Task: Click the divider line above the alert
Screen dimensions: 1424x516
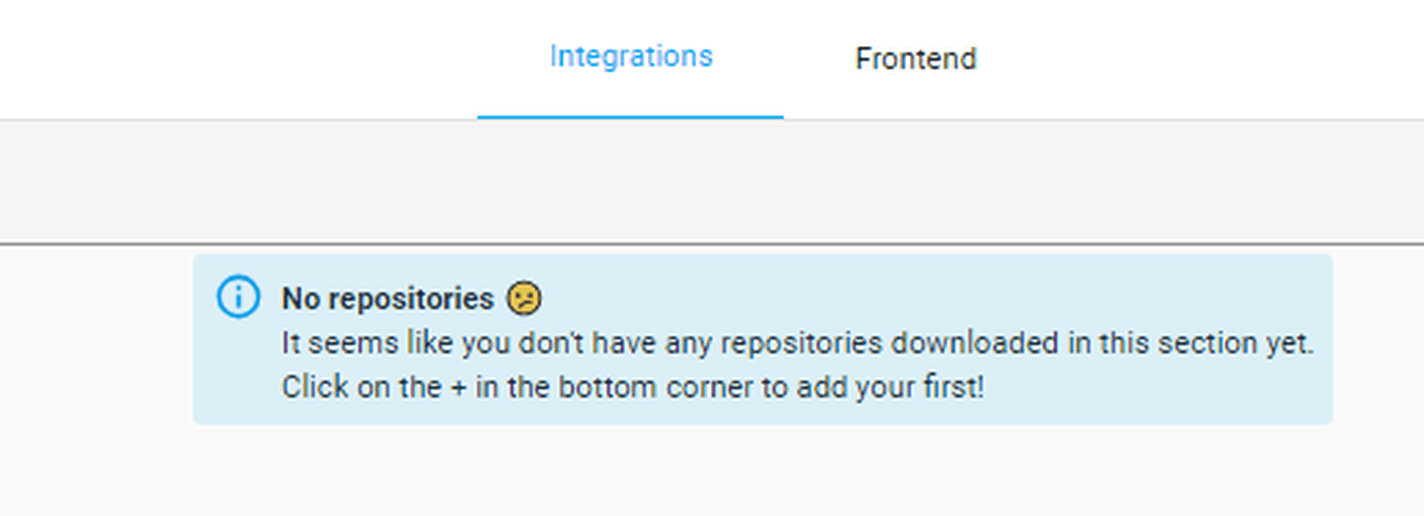Action: [x=712, y=243]
